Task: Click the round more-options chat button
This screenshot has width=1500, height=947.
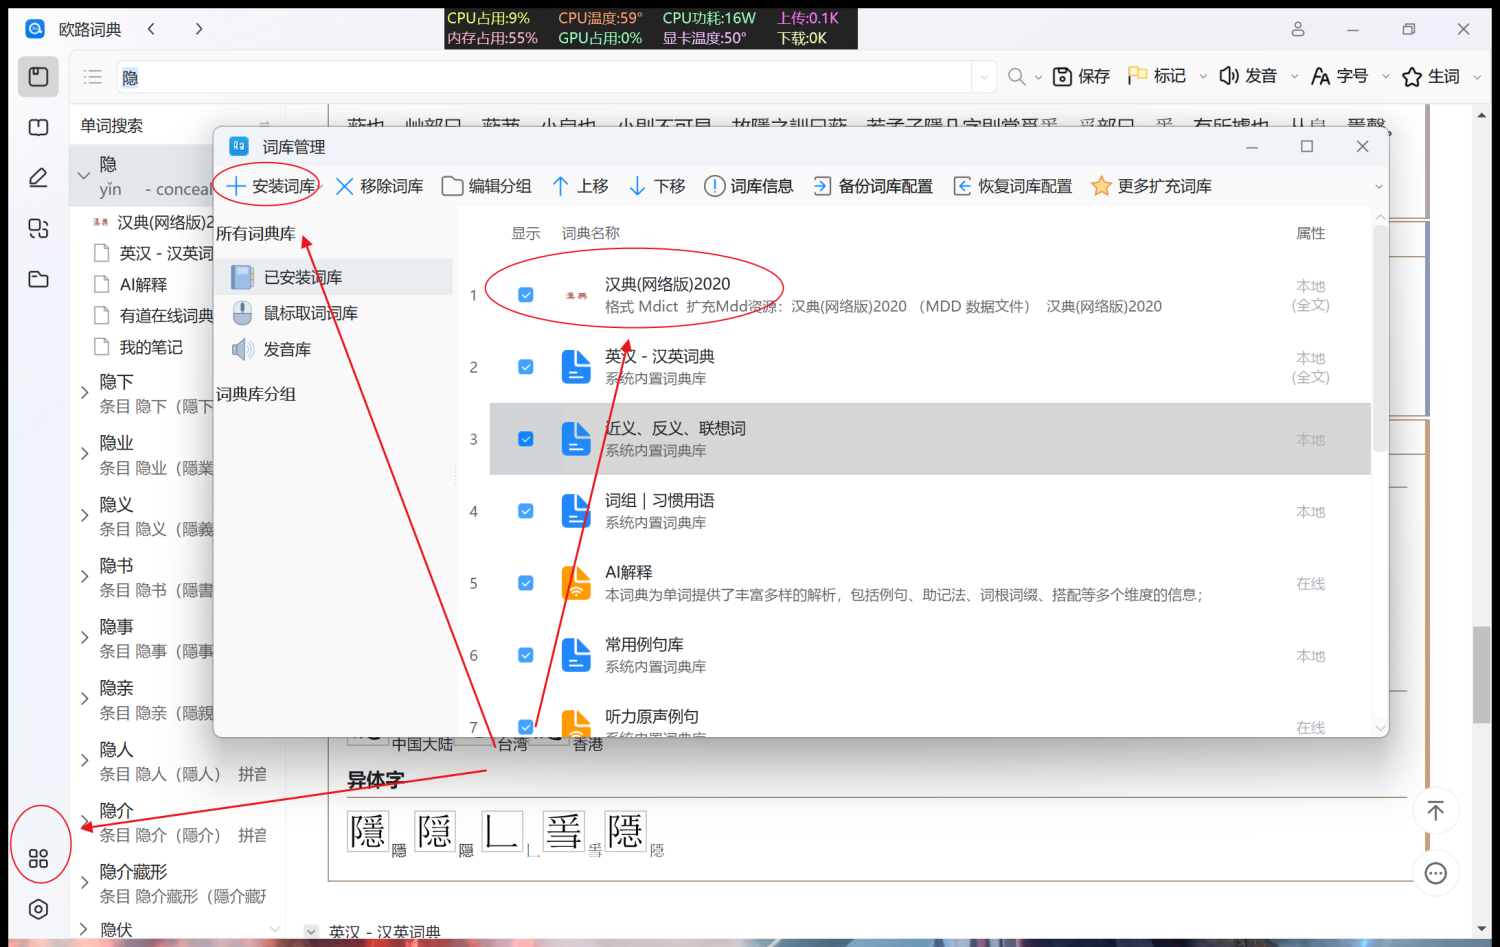Action: point(1435,873)
